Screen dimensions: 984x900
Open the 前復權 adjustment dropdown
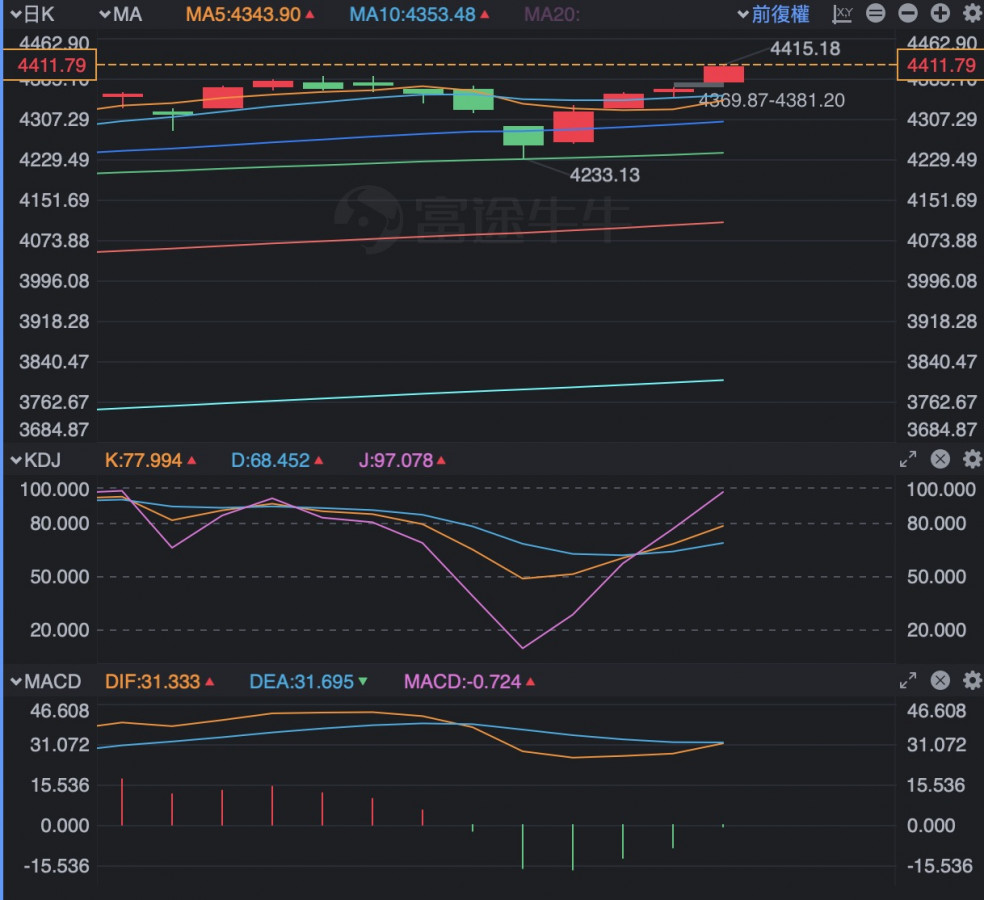pyautogui.click(x=773, y=14)
